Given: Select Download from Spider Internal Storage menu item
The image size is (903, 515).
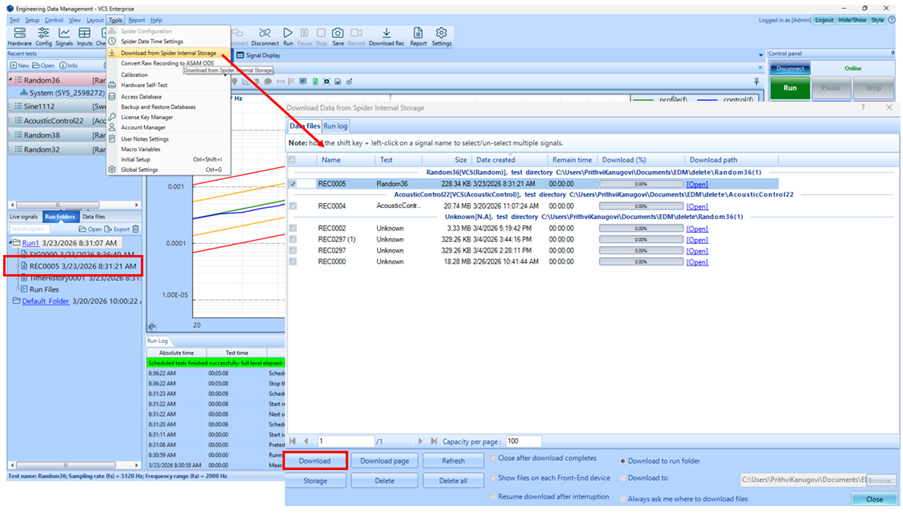Looking at the screenshot, I should click(168, 52).
